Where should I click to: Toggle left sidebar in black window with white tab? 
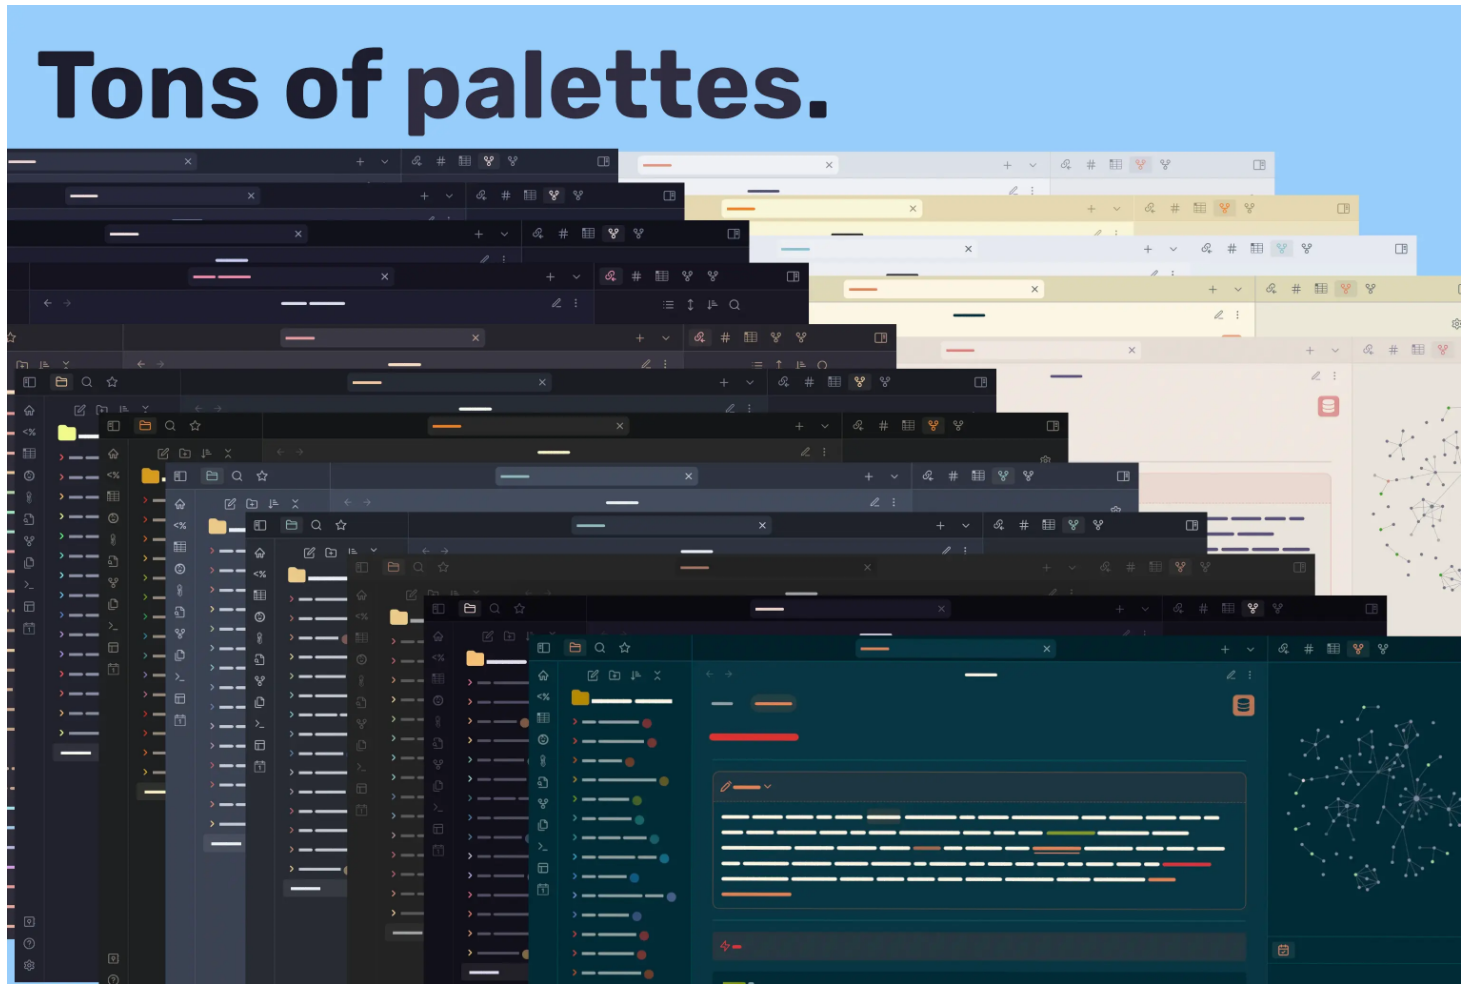click(x=438, y=608)
